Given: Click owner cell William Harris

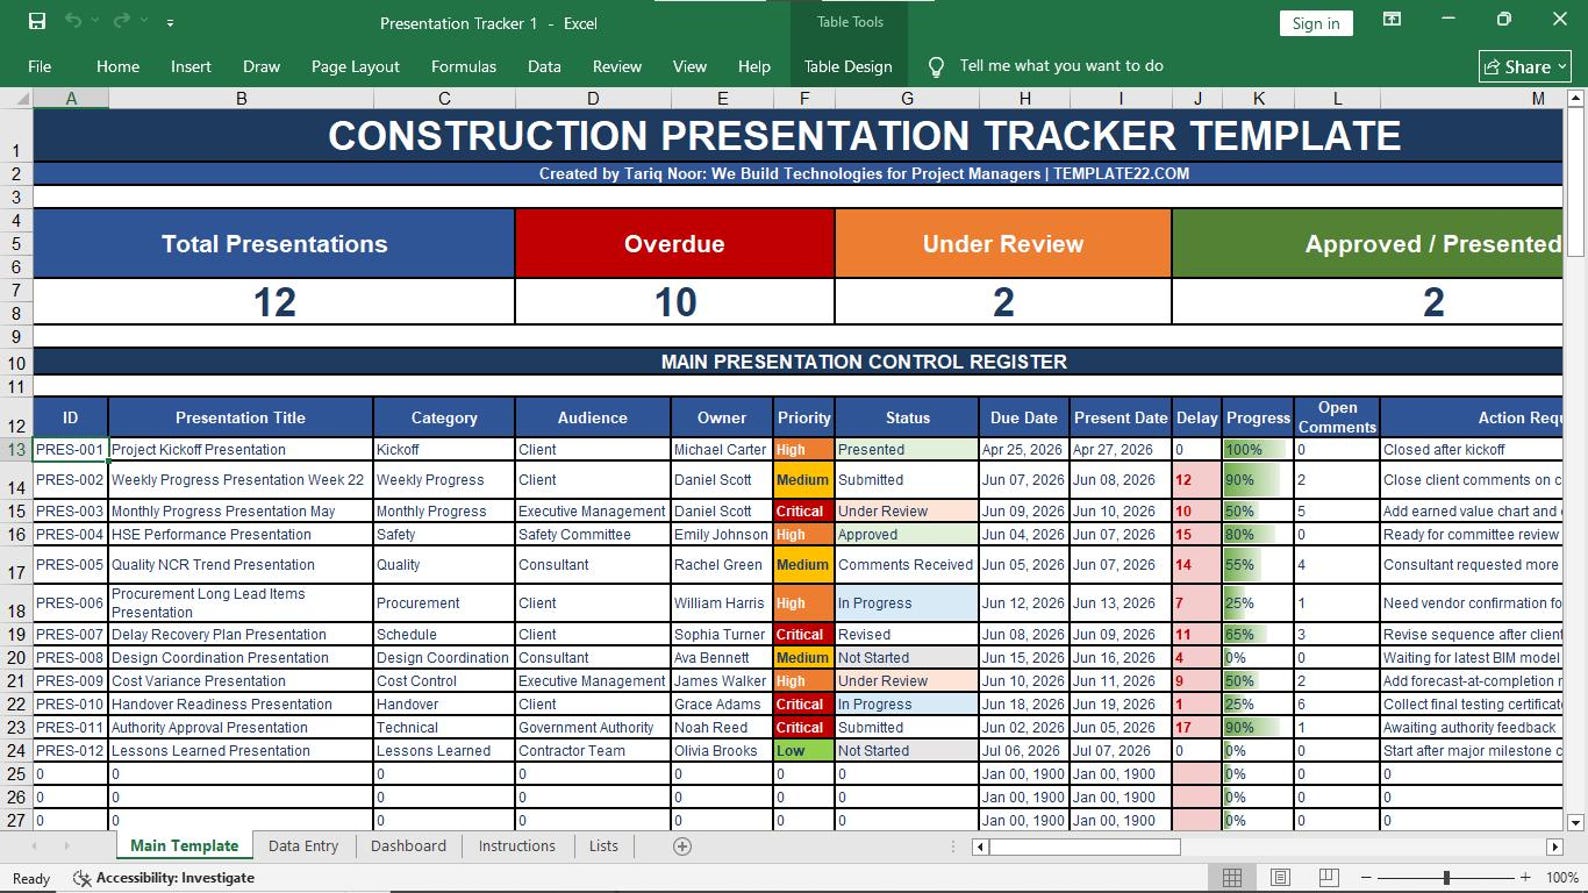Looking at the screenshot, I should (x=722, y=603).
